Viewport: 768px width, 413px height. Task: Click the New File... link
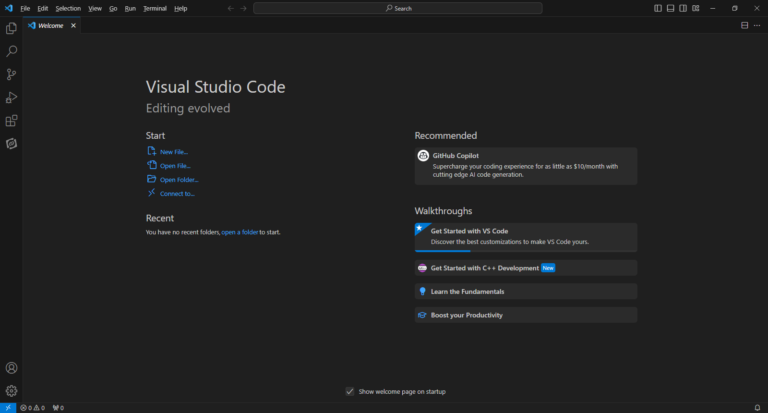point(173,152)
